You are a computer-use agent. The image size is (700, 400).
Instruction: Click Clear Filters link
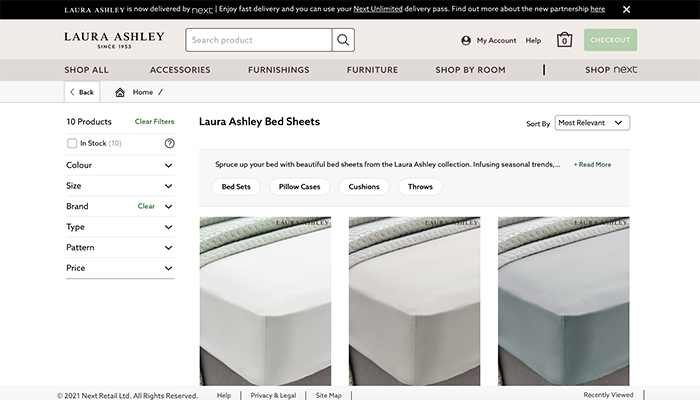coord(154,121)
